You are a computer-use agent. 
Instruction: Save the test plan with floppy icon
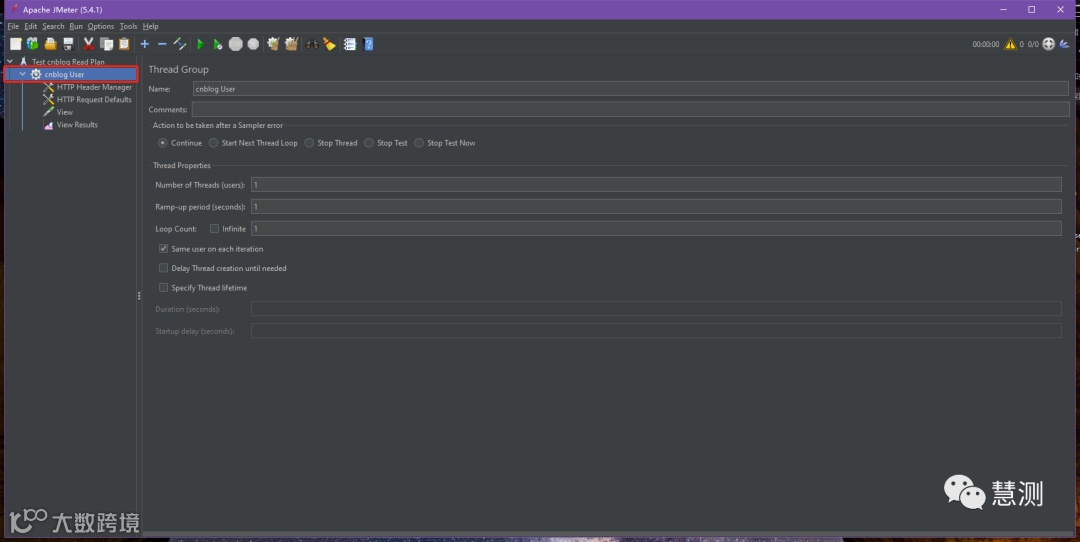click(x=68, y=44)
